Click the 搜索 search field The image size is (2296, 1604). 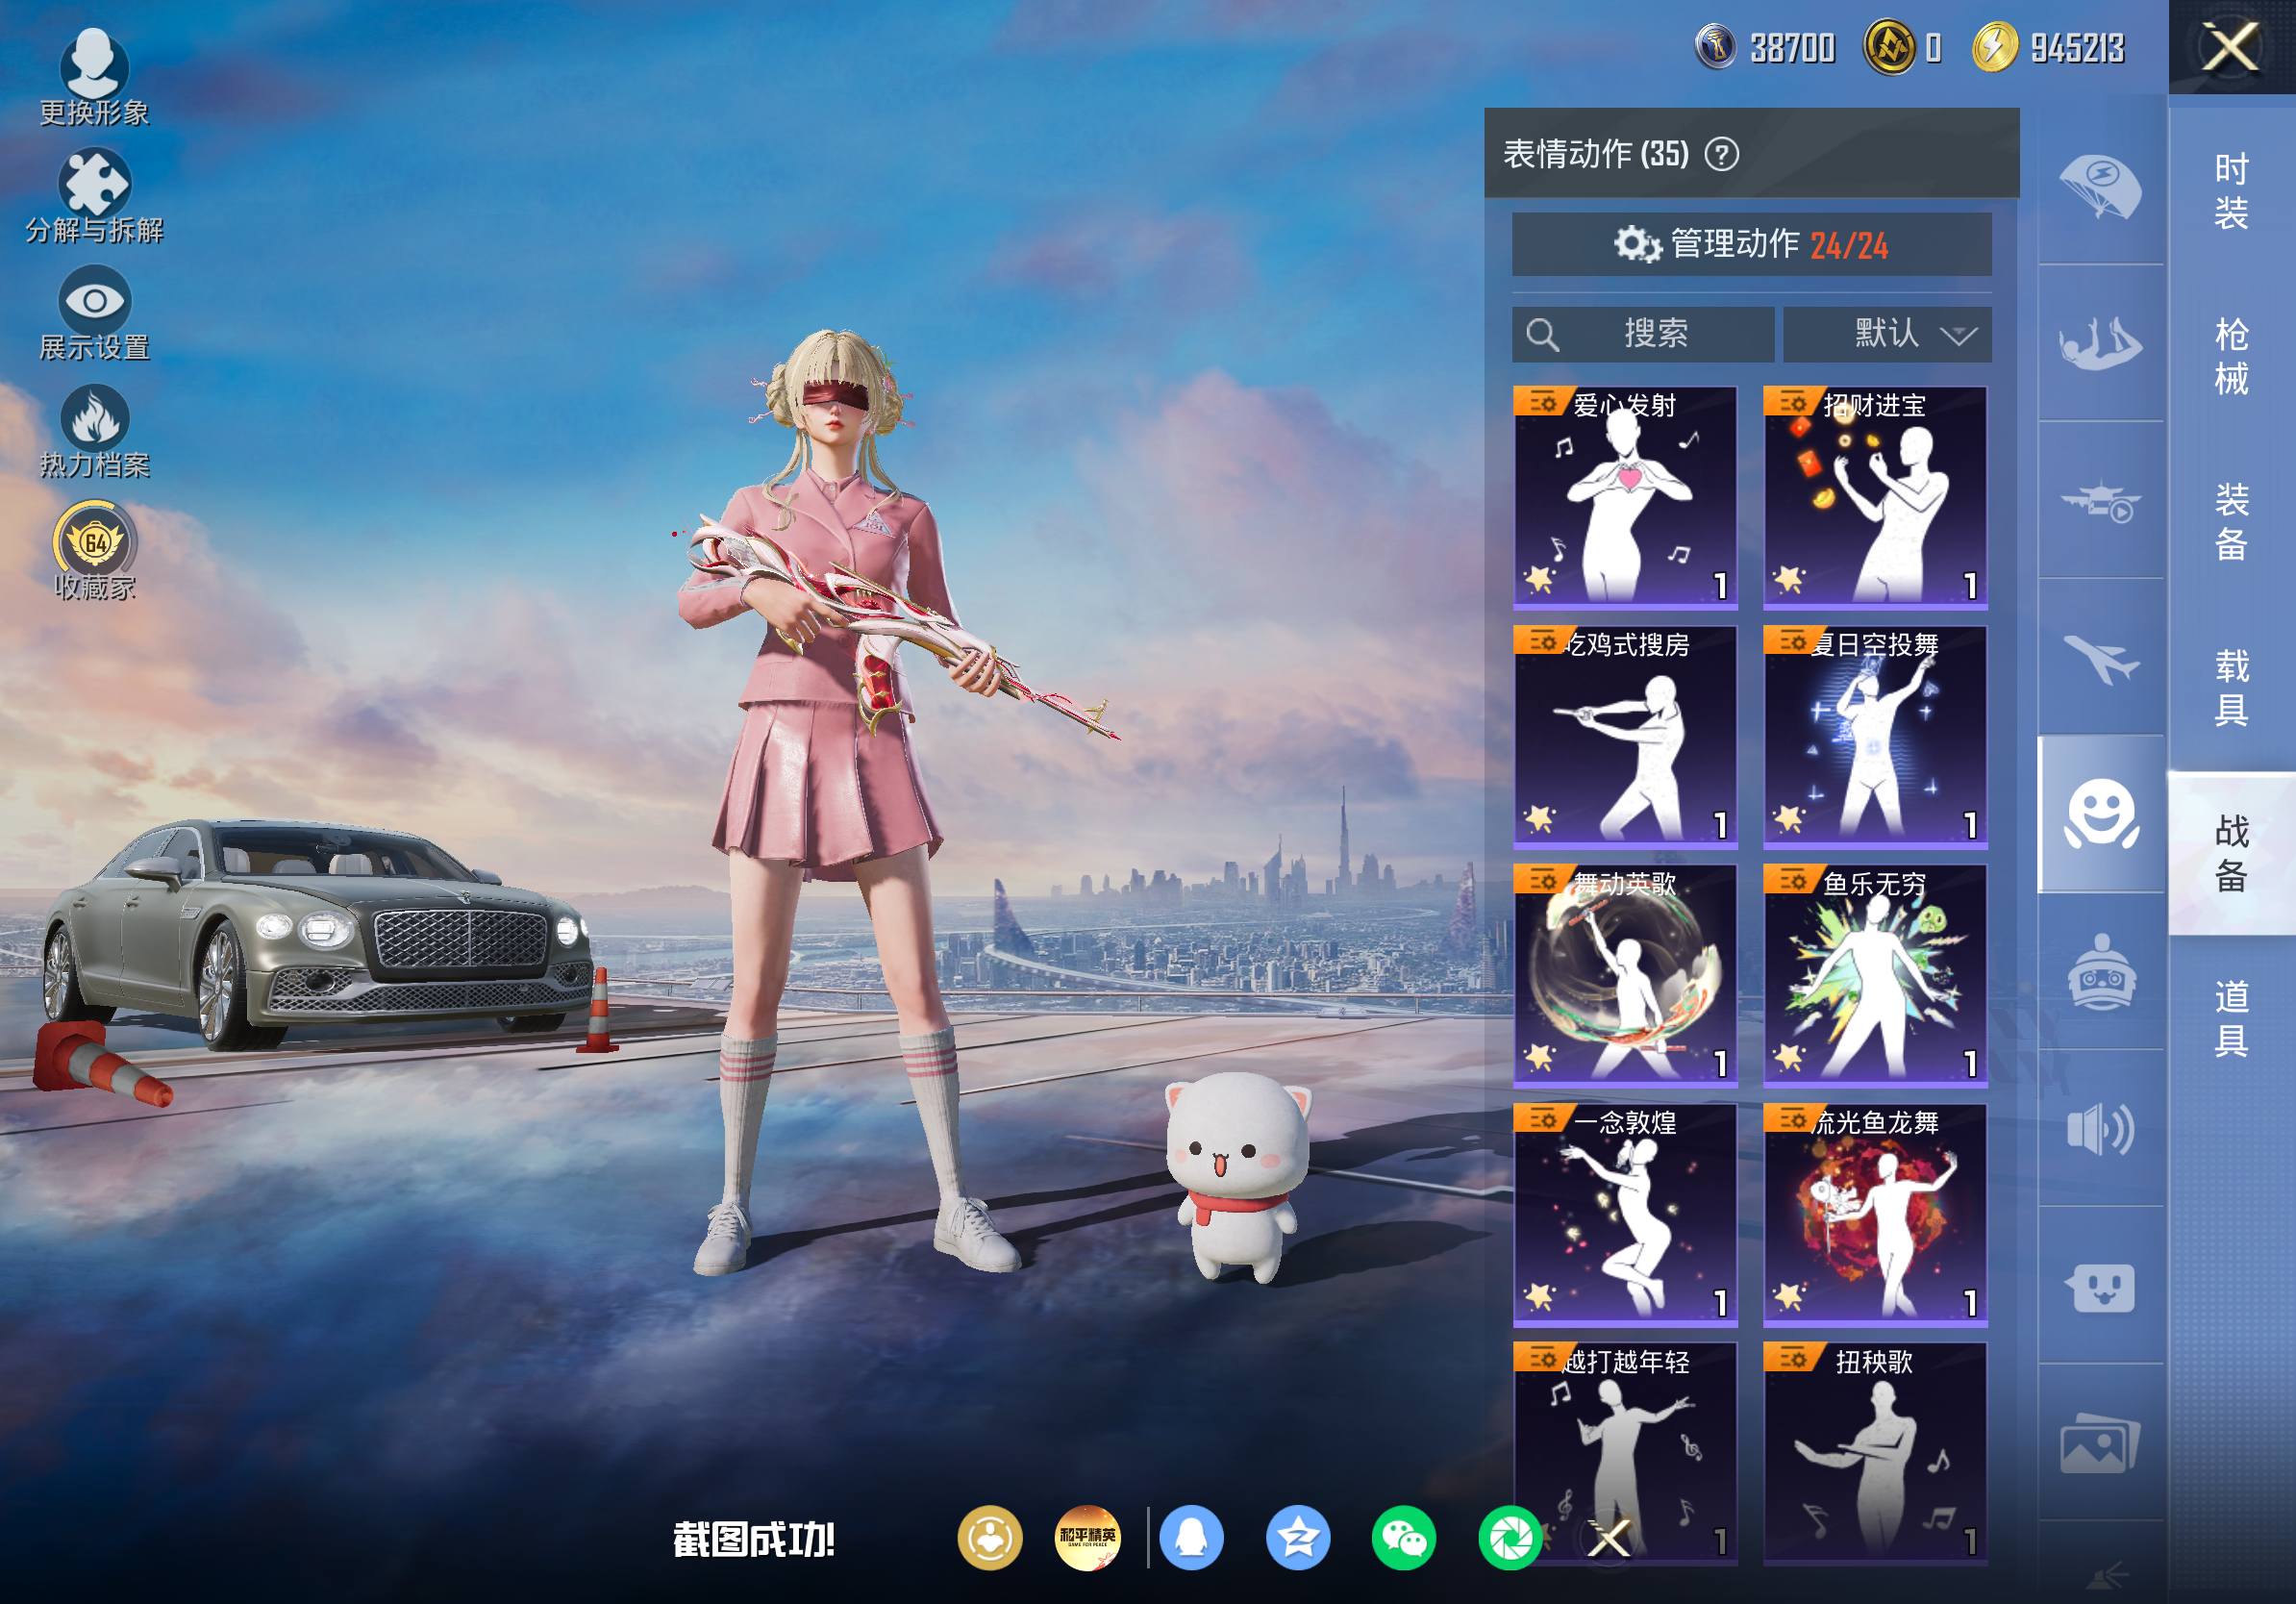1643,334
